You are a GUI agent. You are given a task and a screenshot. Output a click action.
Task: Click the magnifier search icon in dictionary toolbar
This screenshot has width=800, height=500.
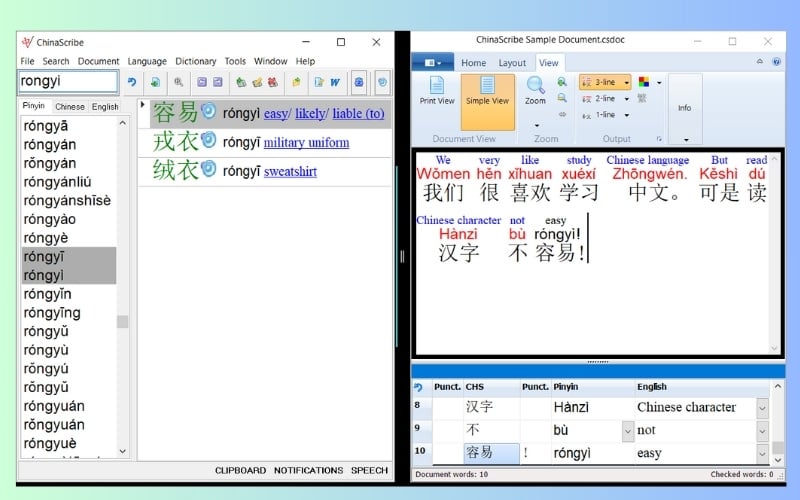(x=178, y=82)
